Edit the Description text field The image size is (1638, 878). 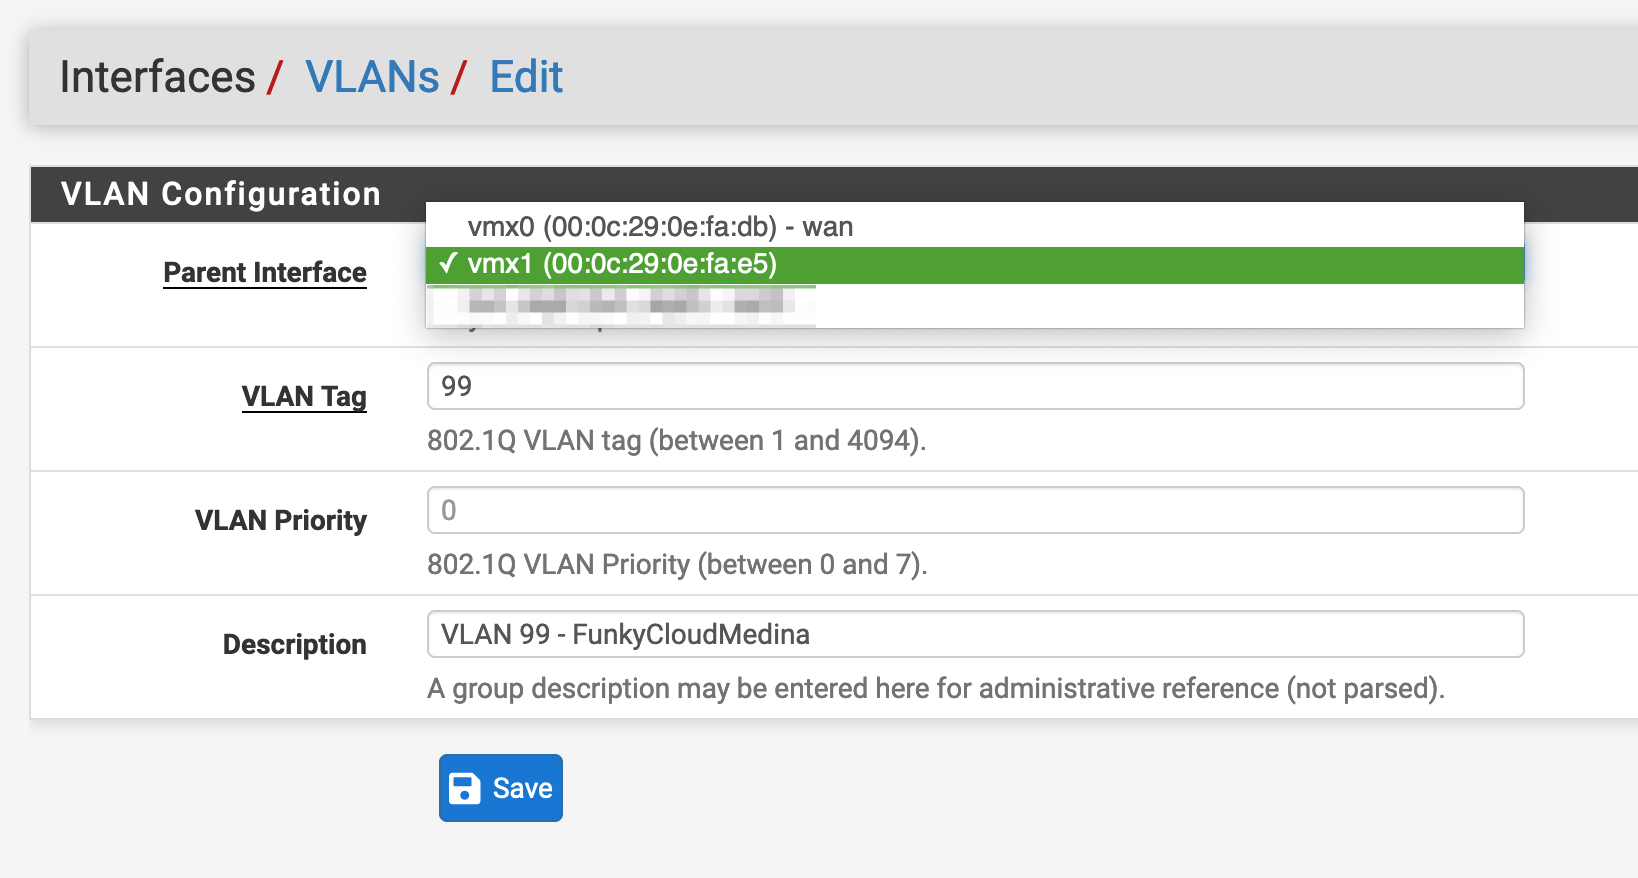pos(975,634)
